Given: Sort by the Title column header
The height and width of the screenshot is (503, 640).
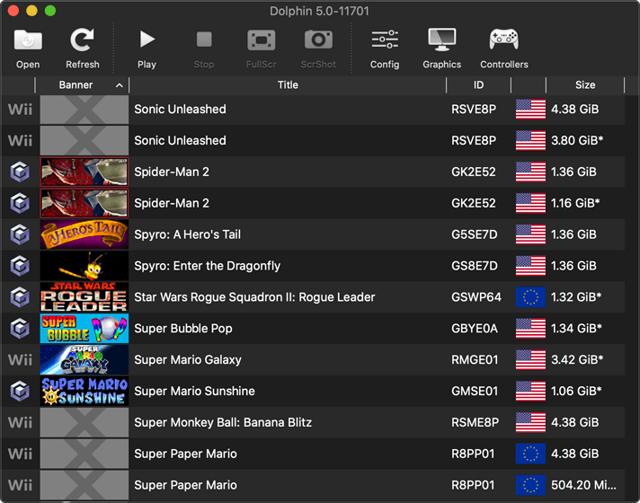Looking at the screenshot, I should coord(288,85).
